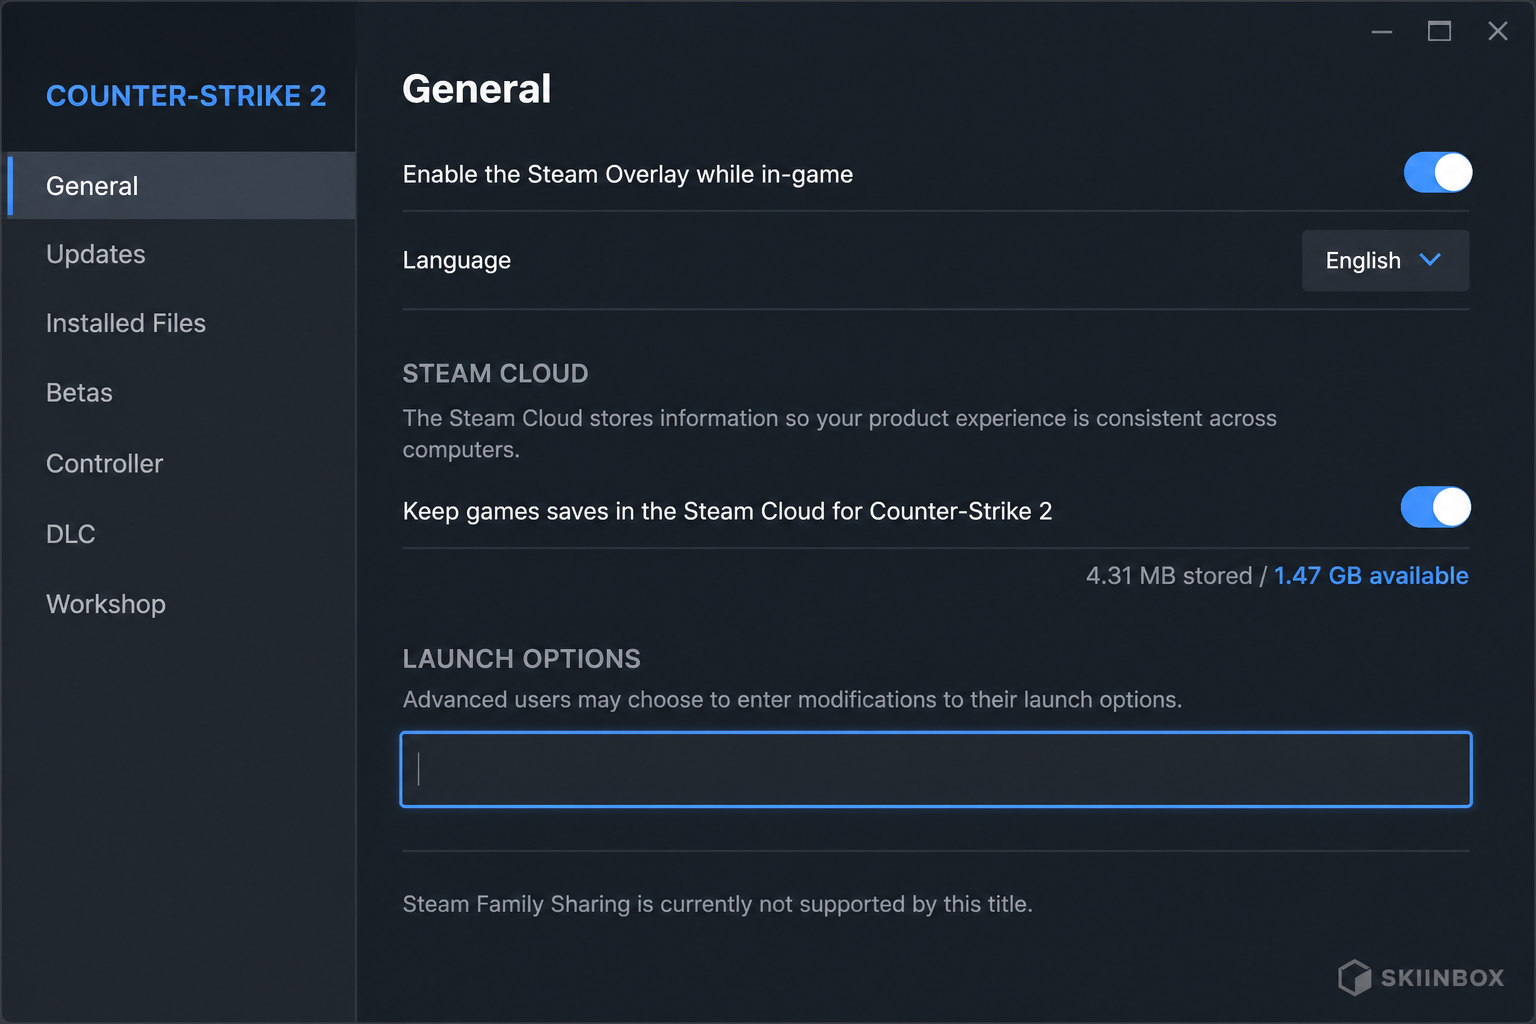Image resolution: width=1536 pixels, height=1024 pixels.
Task: Focus the launch options text field
Action: (x=936, y=769)
